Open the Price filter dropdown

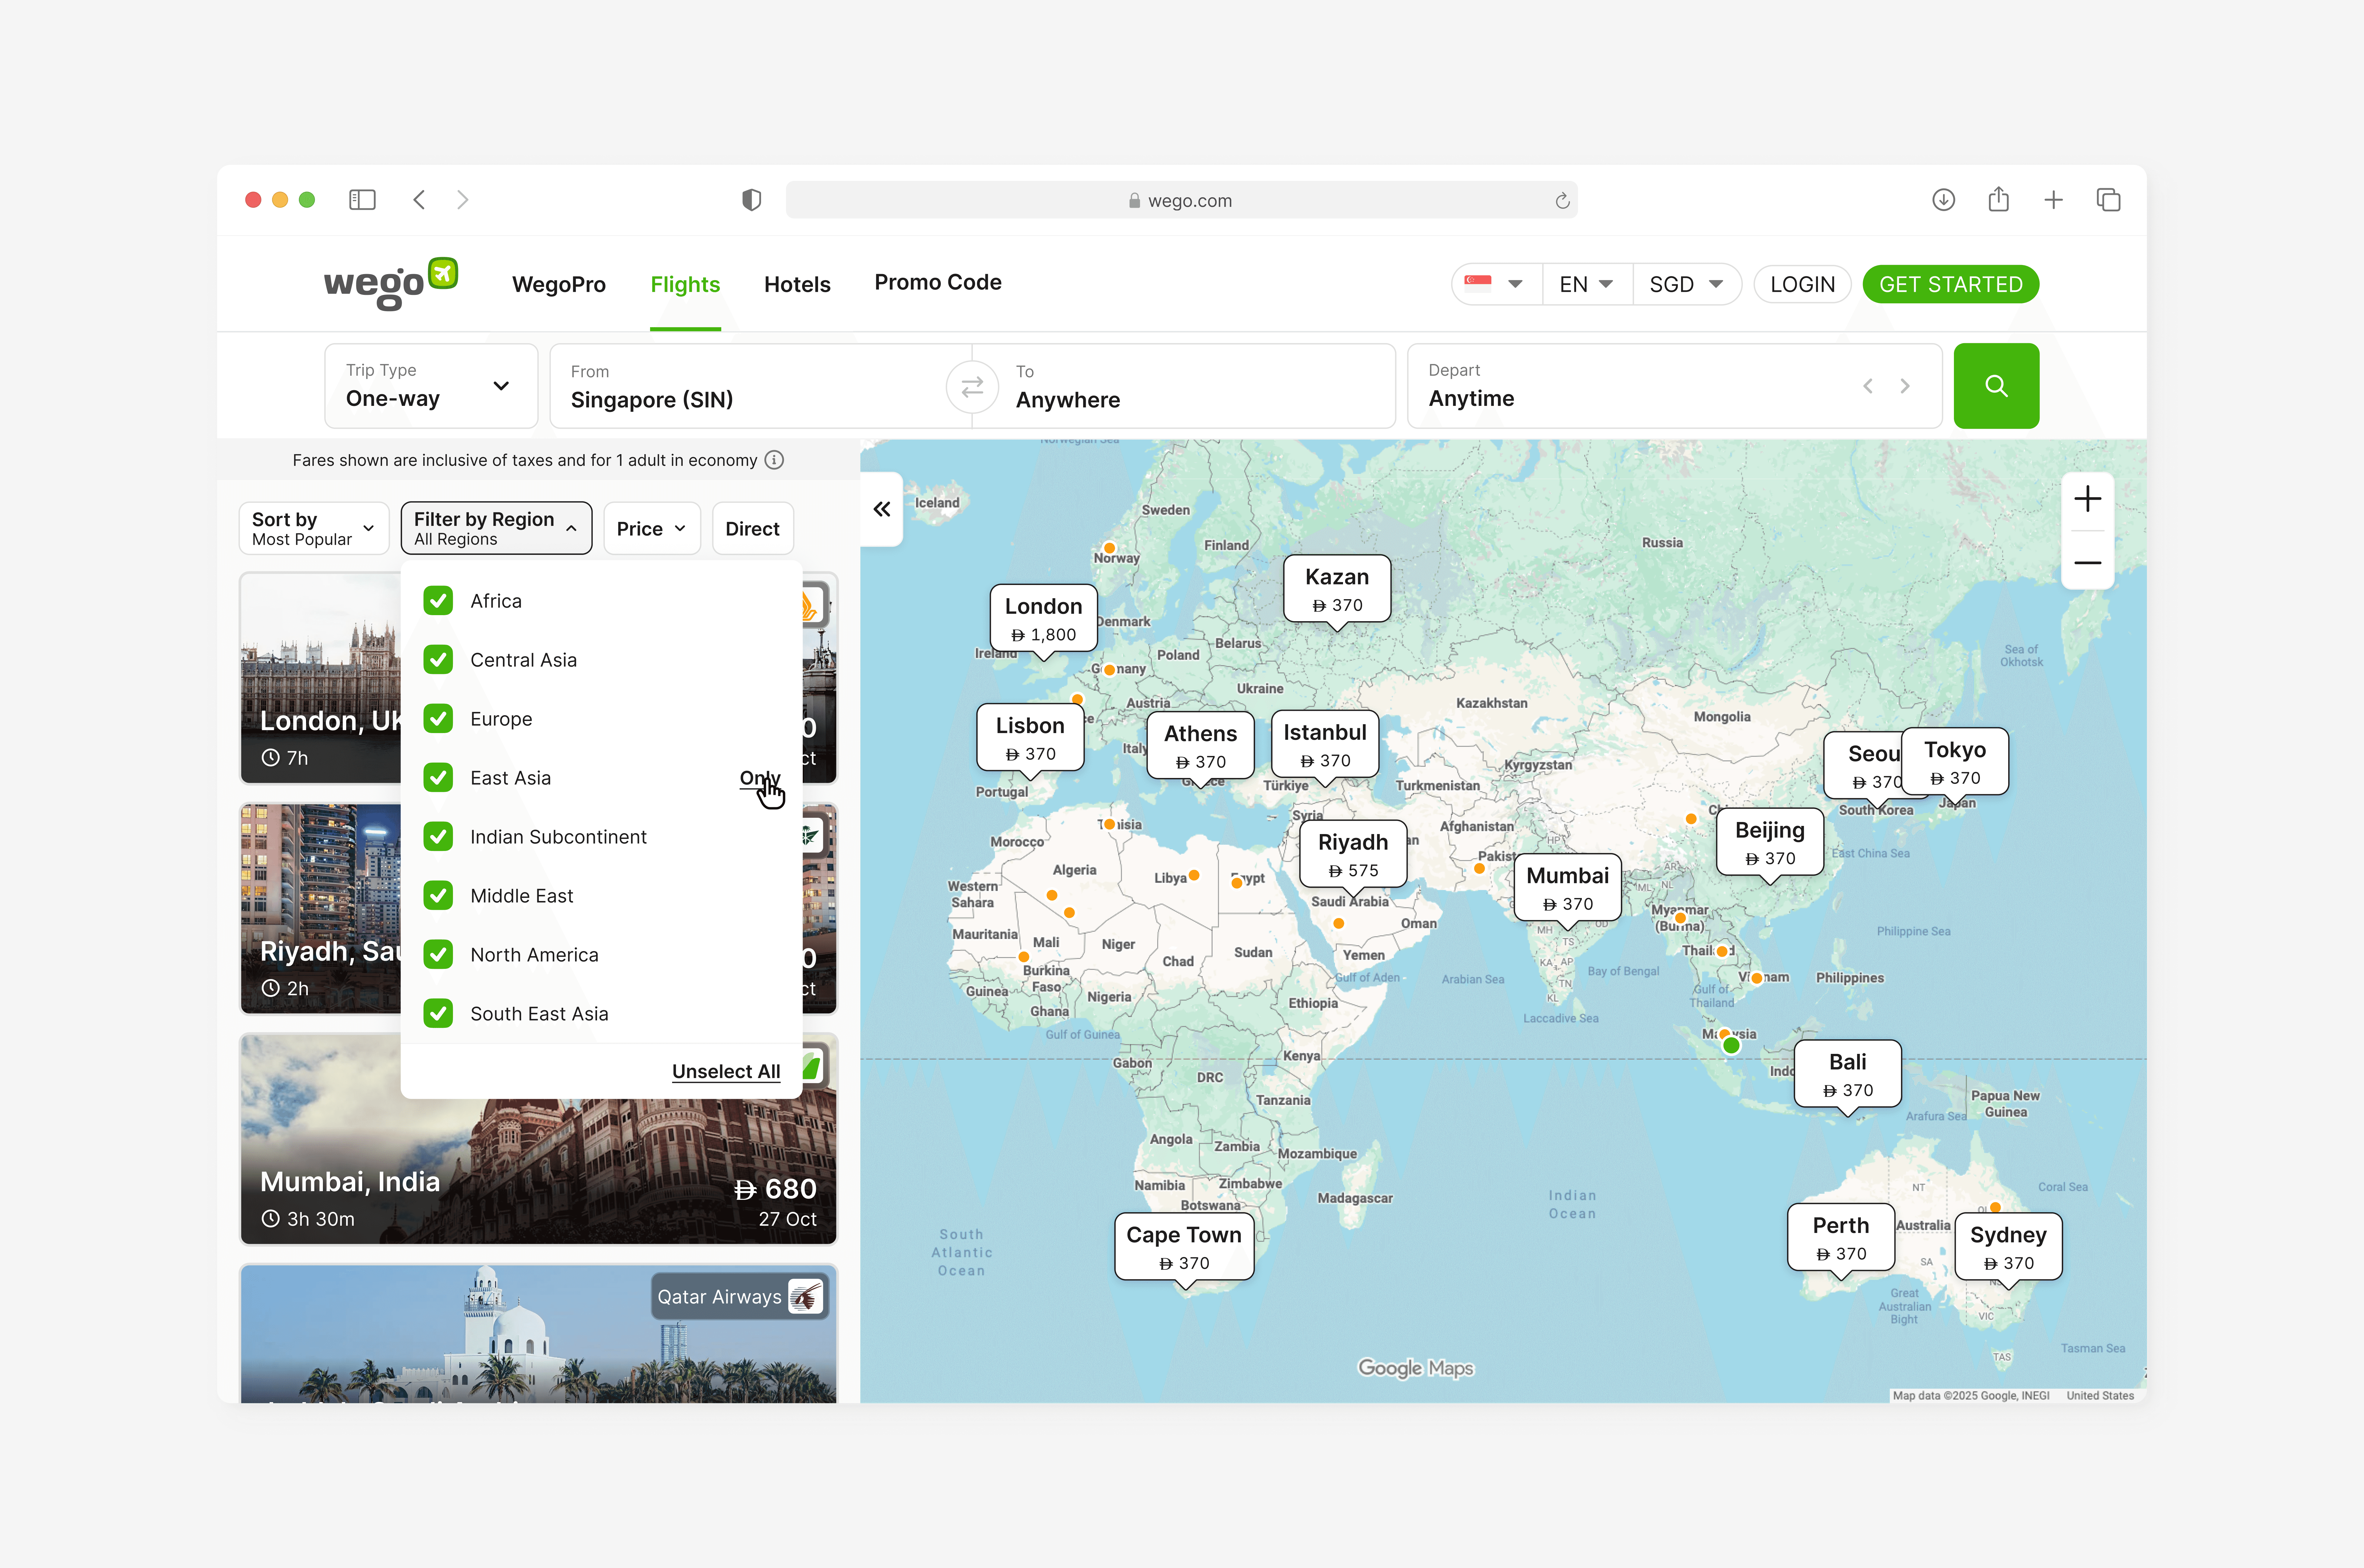click(x=652, y=528)
